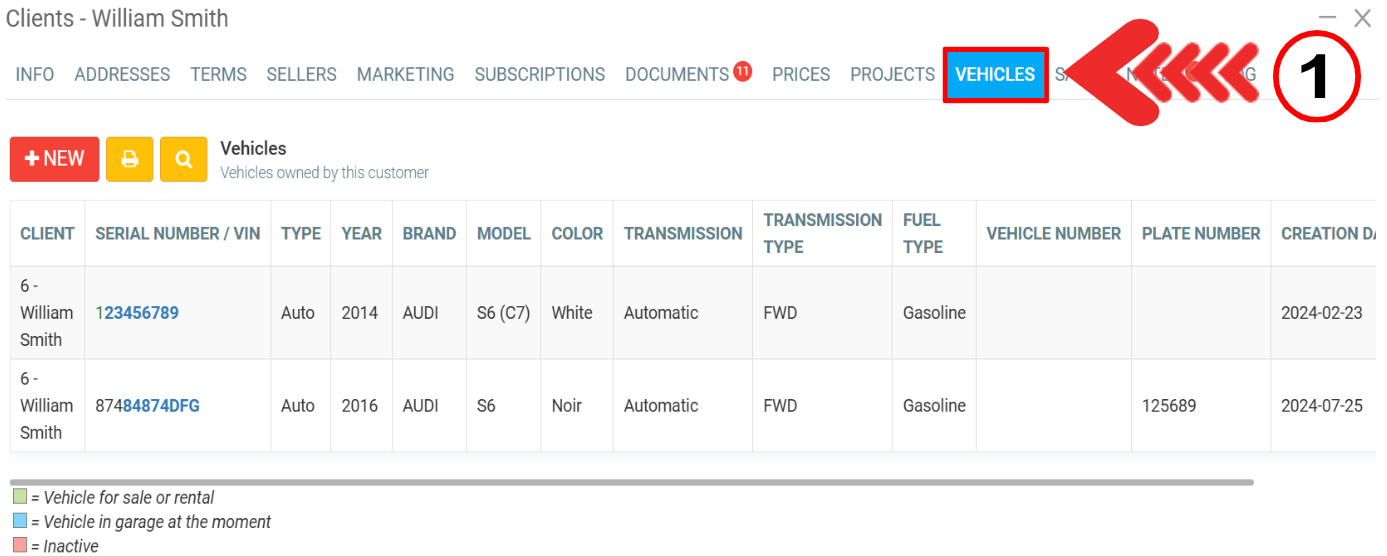The height and width of the screenshot is (556, 1387).
Task: Open the ADDRESSES tab
Action: coord(122,75)
